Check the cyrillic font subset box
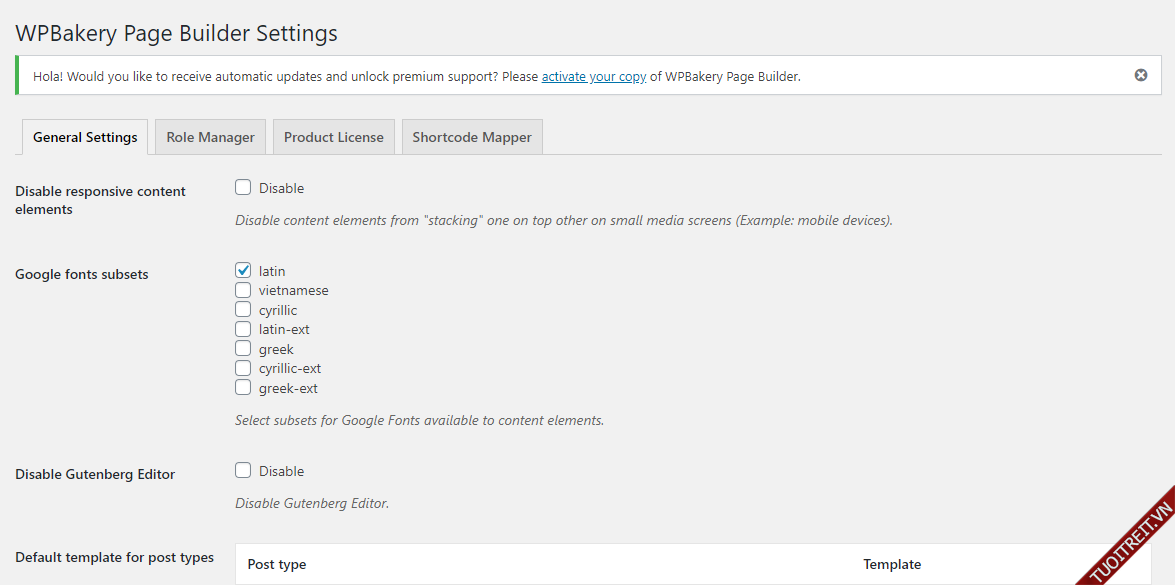1175x585 pixels. point(243,309)
